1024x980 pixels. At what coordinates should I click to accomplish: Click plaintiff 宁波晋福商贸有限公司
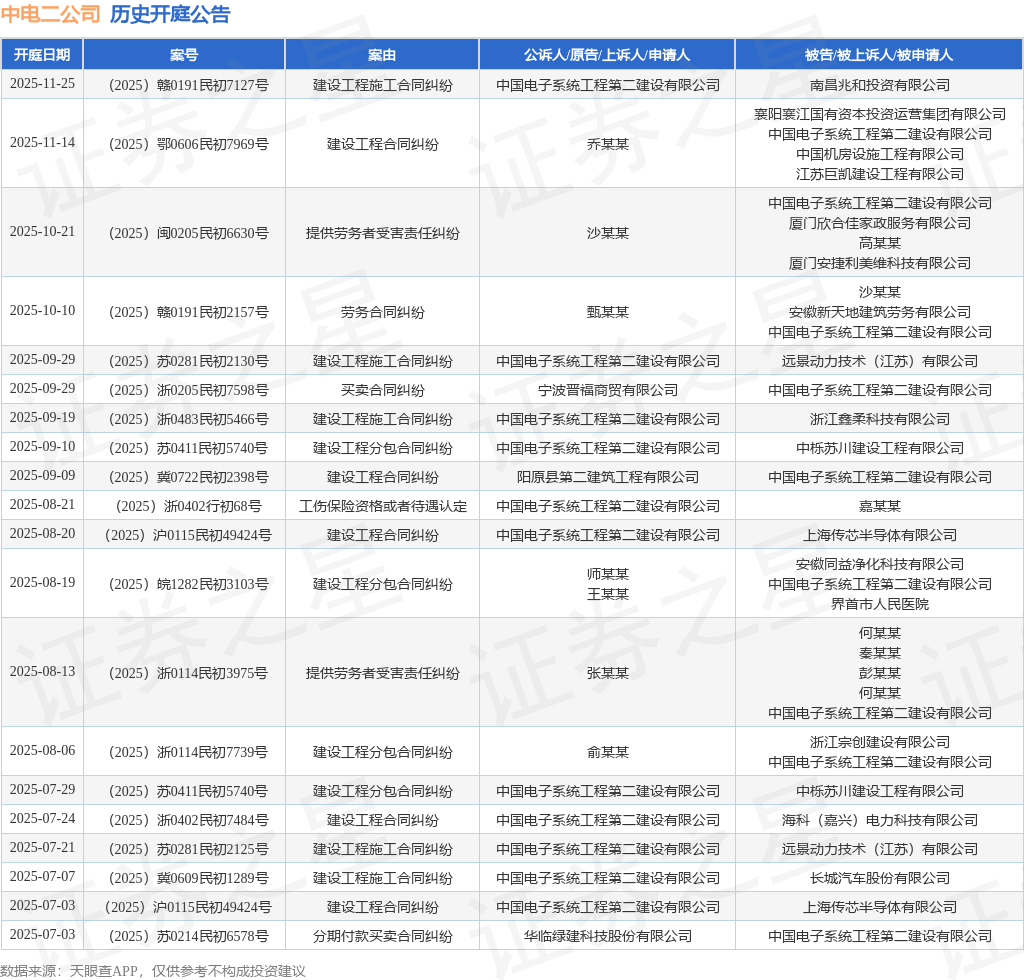[607, 390]
